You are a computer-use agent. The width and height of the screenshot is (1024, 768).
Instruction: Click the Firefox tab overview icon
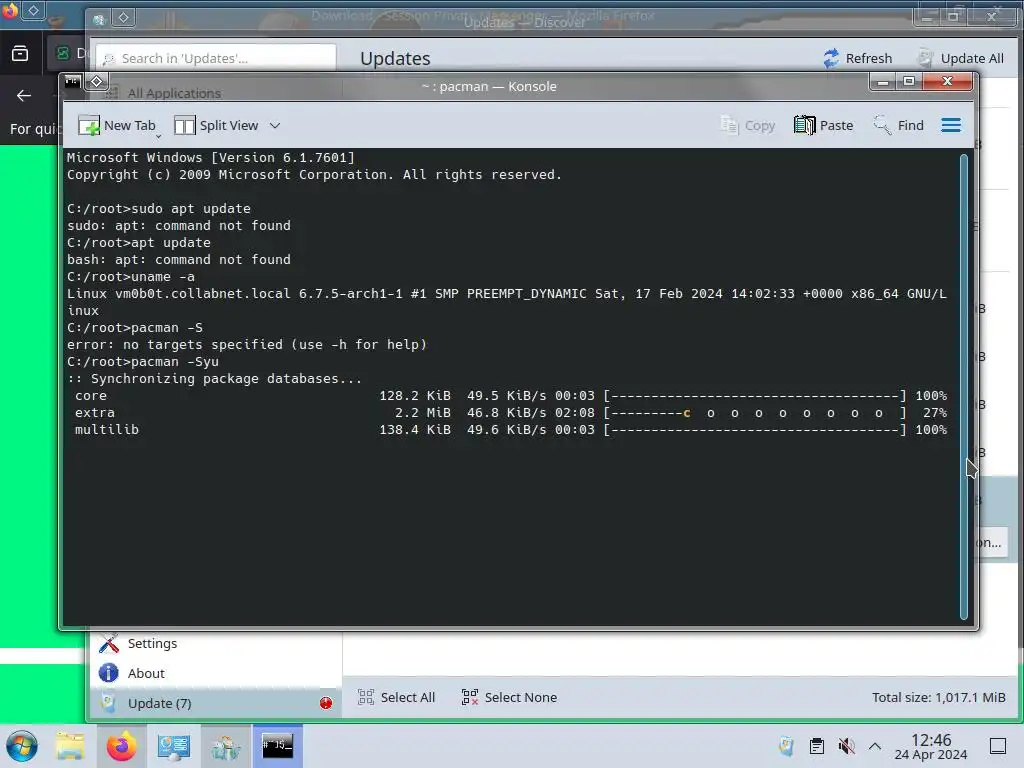coord(20,53)
